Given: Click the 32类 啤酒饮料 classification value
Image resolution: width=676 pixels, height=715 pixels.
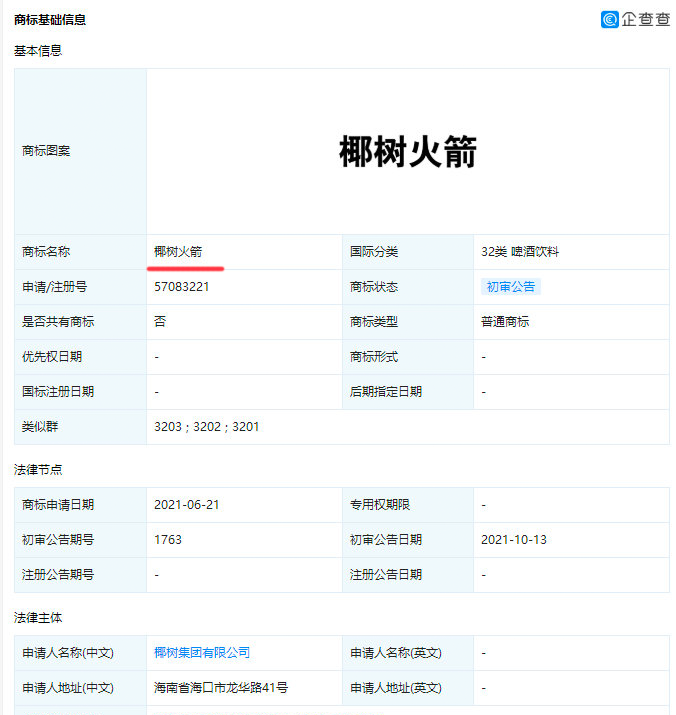Looking at the screenshot, I should (520, 252).
